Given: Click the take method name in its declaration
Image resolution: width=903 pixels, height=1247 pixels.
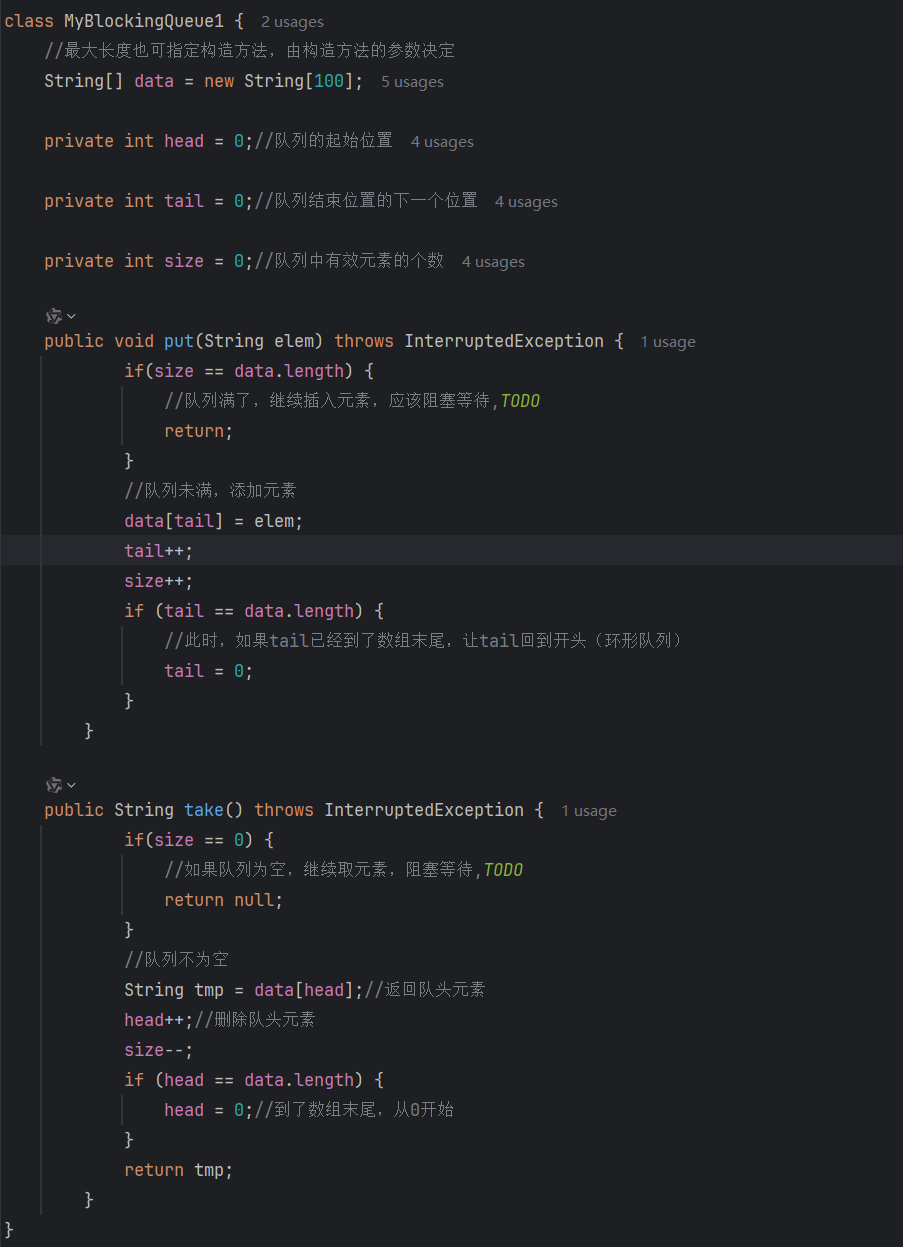Looking at the screenshot, I should (x=204, y=810).
